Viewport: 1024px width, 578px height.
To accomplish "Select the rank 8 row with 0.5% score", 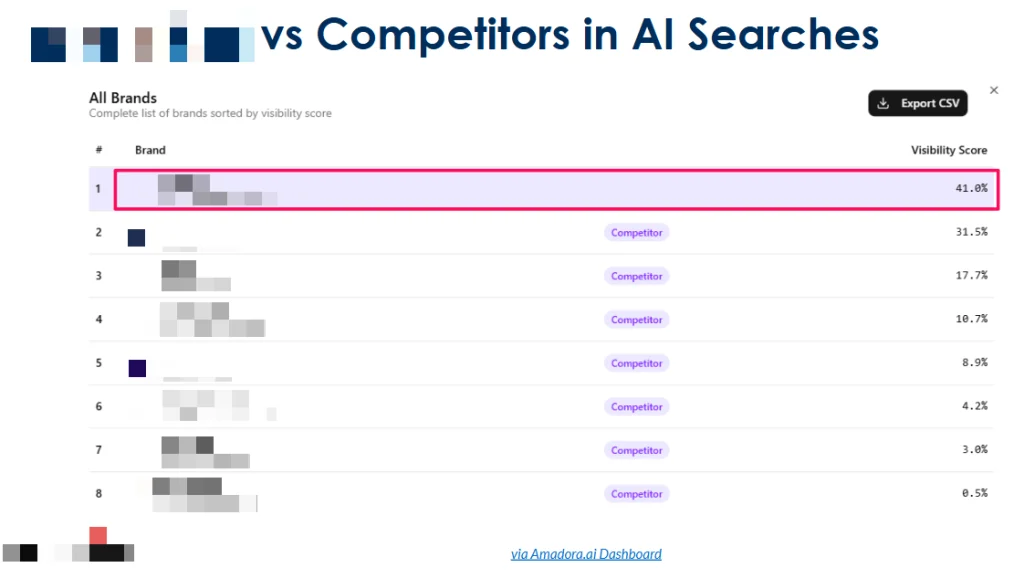I will point(541,494).
